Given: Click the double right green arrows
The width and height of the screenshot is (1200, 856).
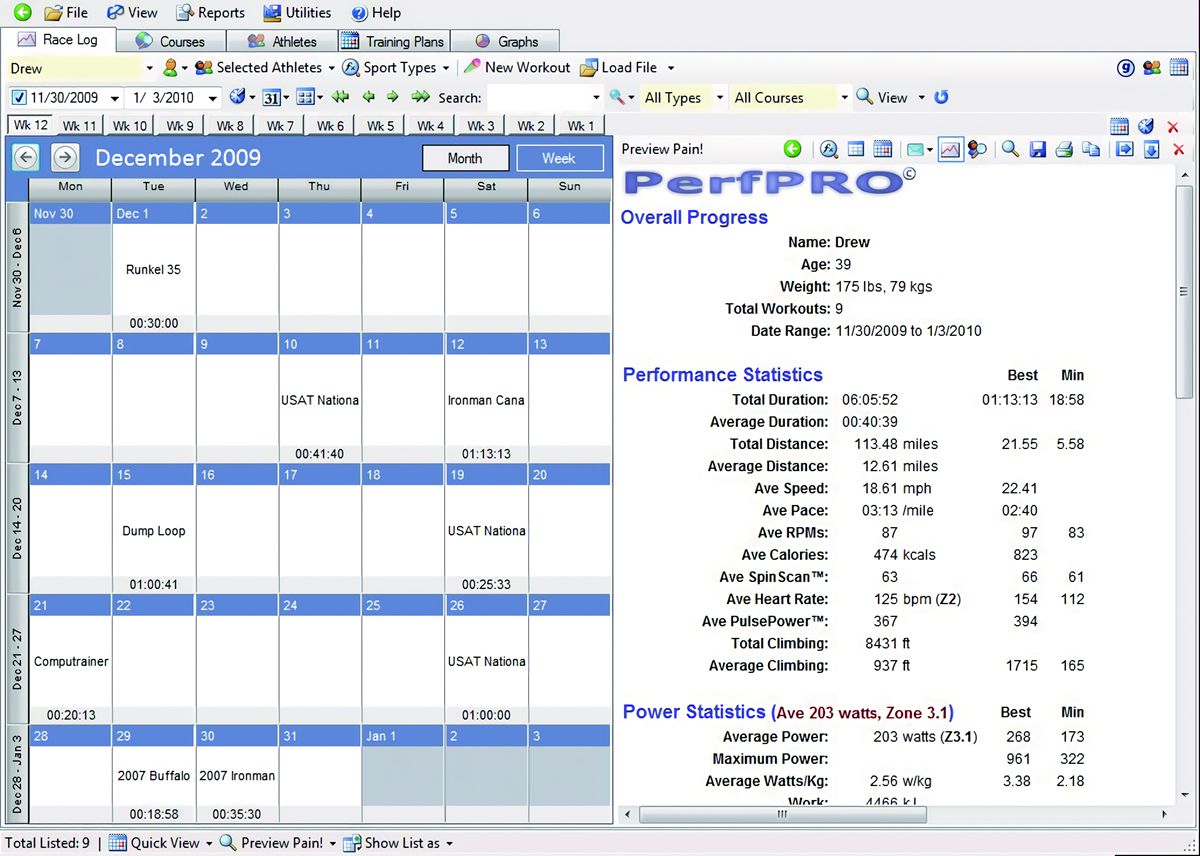Looking at the screenshot, I should coord(420,97).
